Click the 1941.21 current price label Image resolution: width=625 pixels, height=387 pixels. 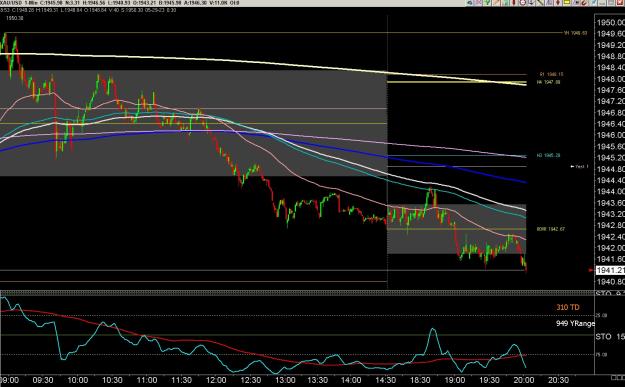610,271
